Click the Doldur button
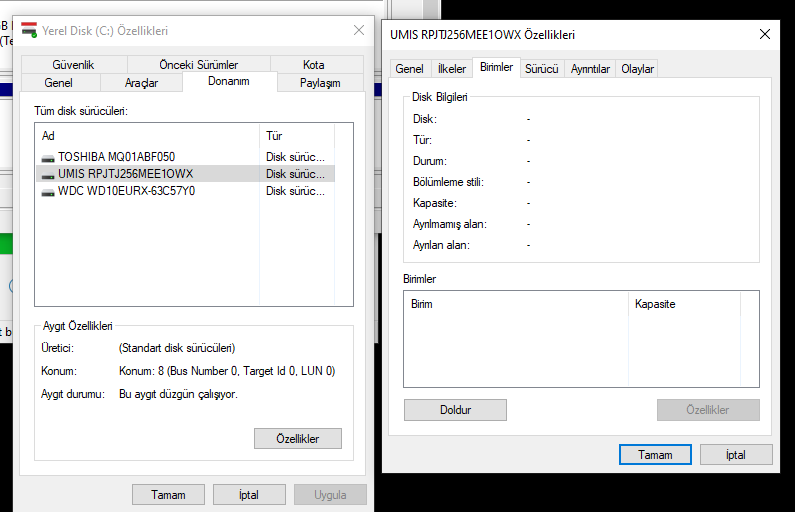The height and width of the screenshot is (512, 795). 455,410
